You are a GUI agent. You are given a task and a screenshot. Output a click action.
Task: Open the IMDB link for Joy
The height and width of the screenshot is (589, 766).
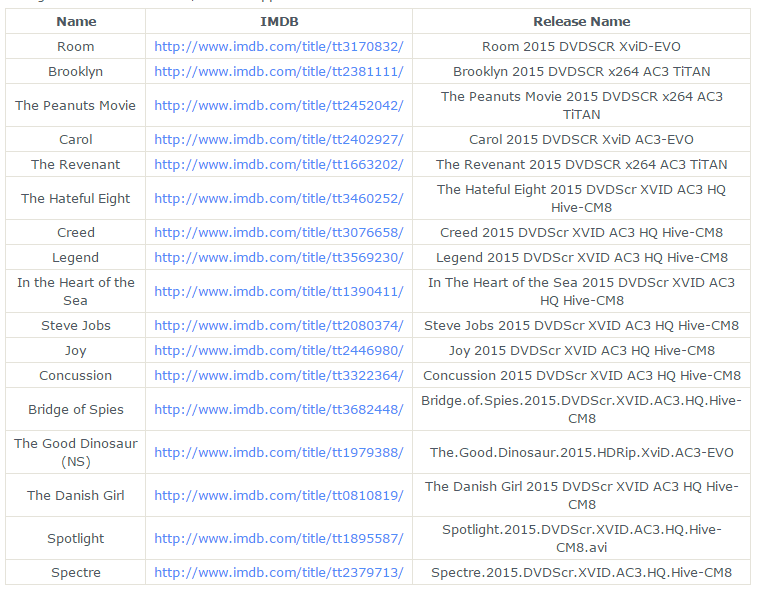(279, 351)
